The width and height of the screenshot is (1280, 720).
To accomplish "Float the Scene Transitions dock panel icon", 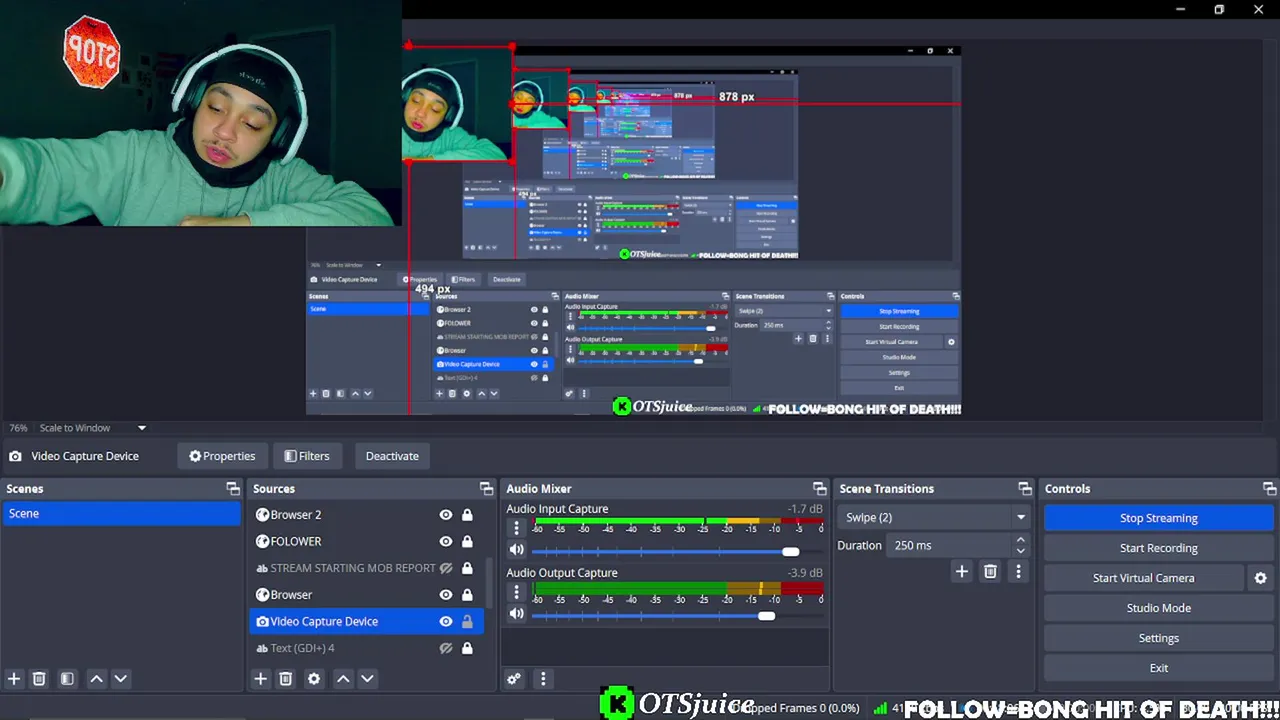I will click(1025, 489).
